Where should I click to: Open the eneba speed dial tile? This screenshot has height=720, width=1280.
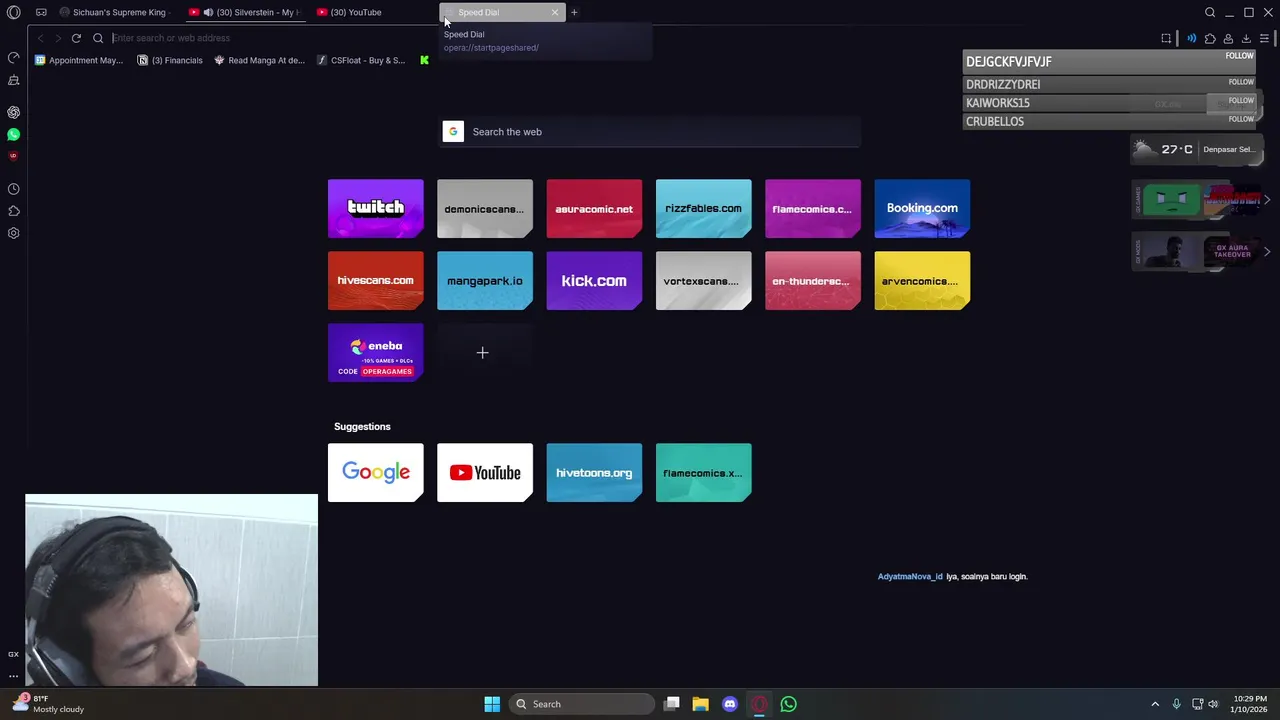click(x=376, y=353)
